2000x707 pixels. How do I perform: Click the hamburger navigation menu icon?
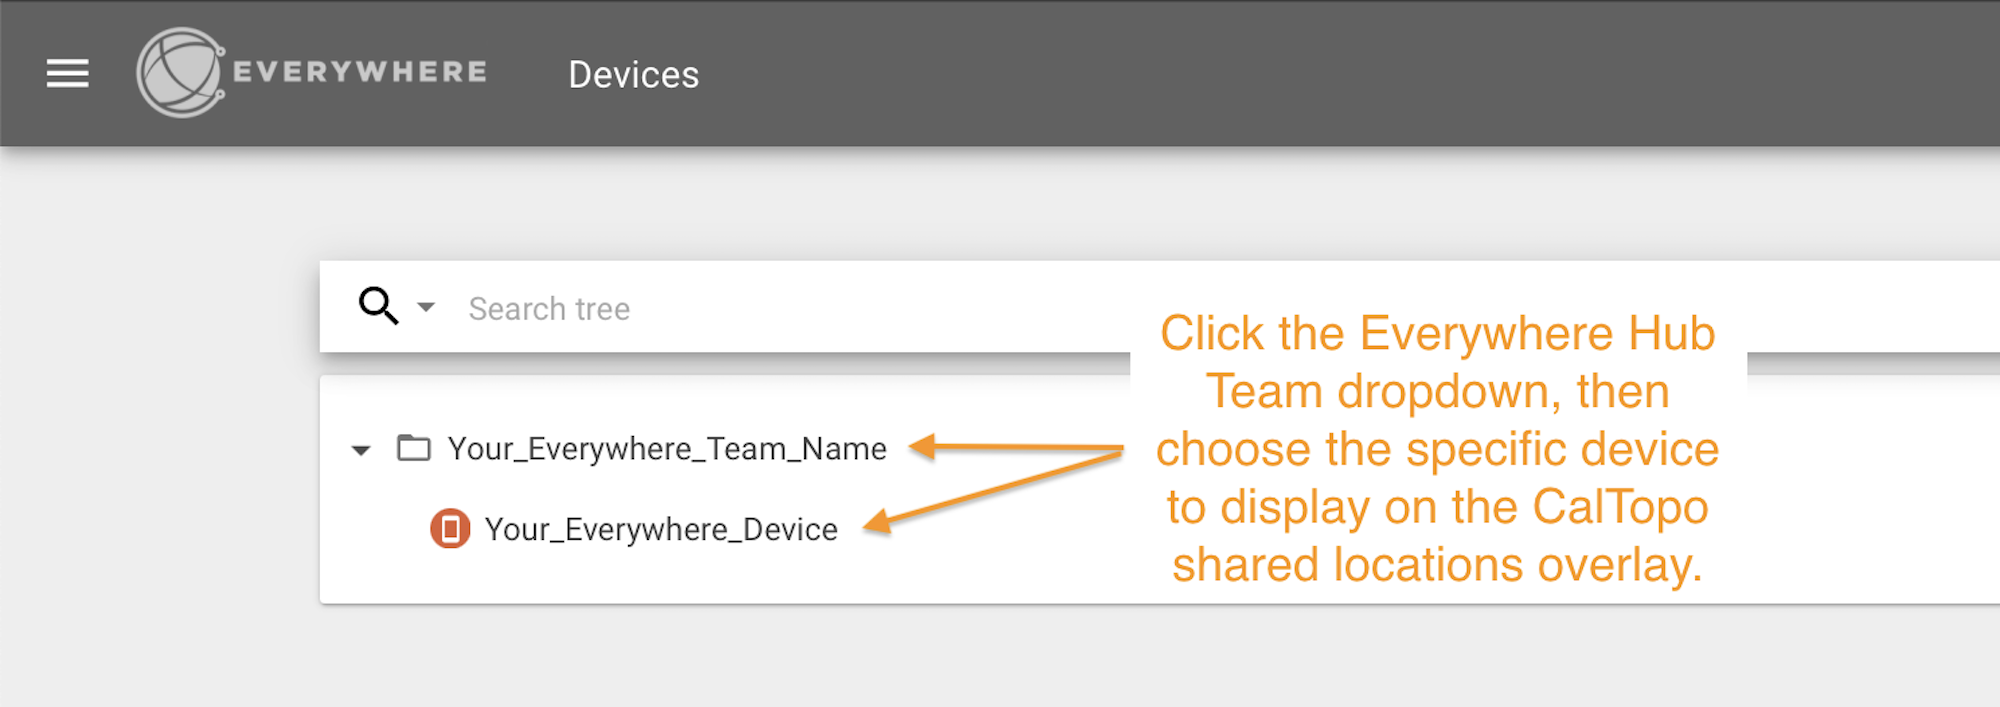67,73
